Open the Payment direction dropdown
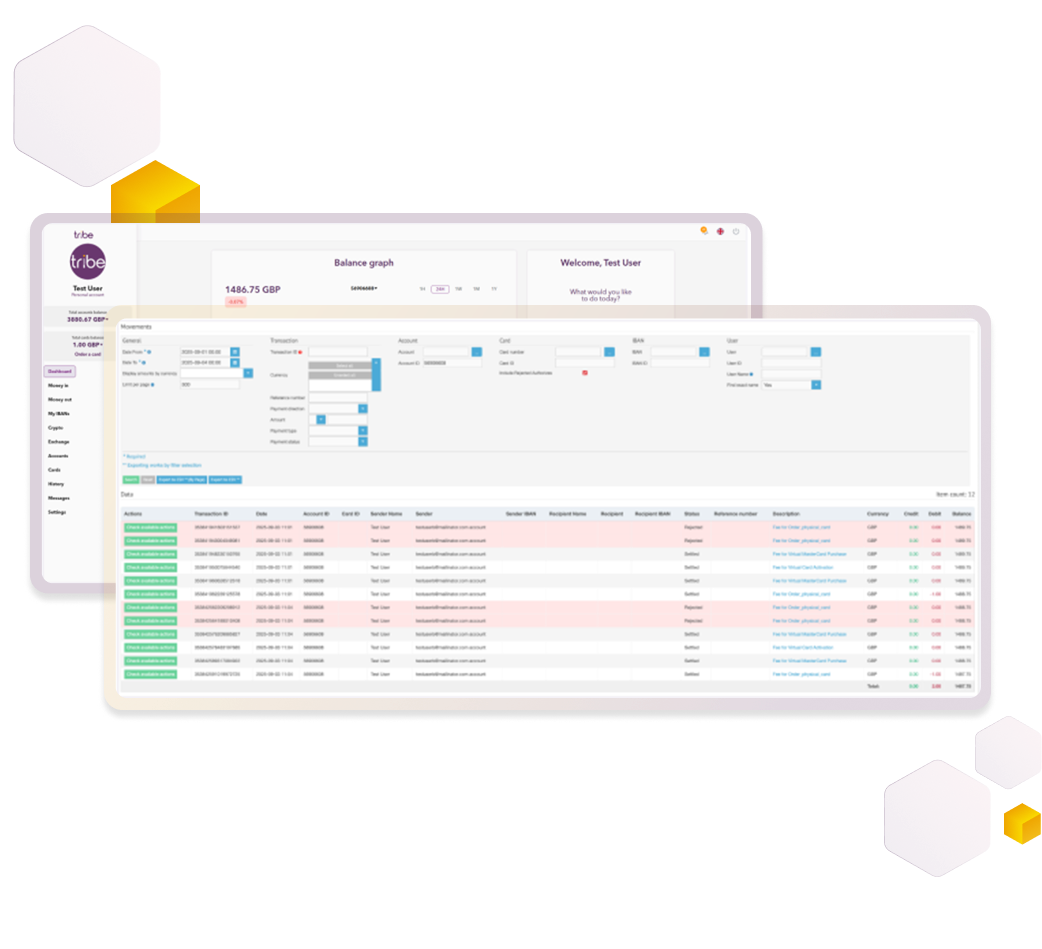1042x949 pixels. 362,408
